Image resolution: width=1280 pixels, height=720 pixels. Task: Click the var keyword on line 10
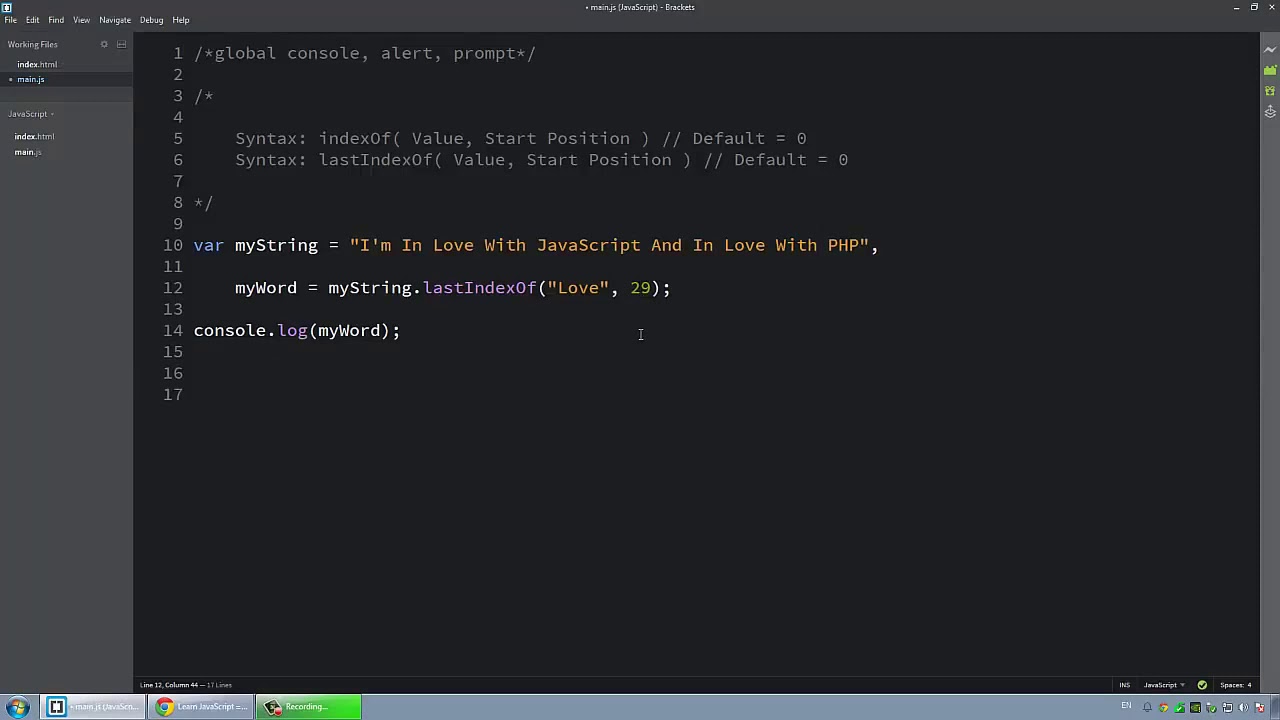(208, 245)
